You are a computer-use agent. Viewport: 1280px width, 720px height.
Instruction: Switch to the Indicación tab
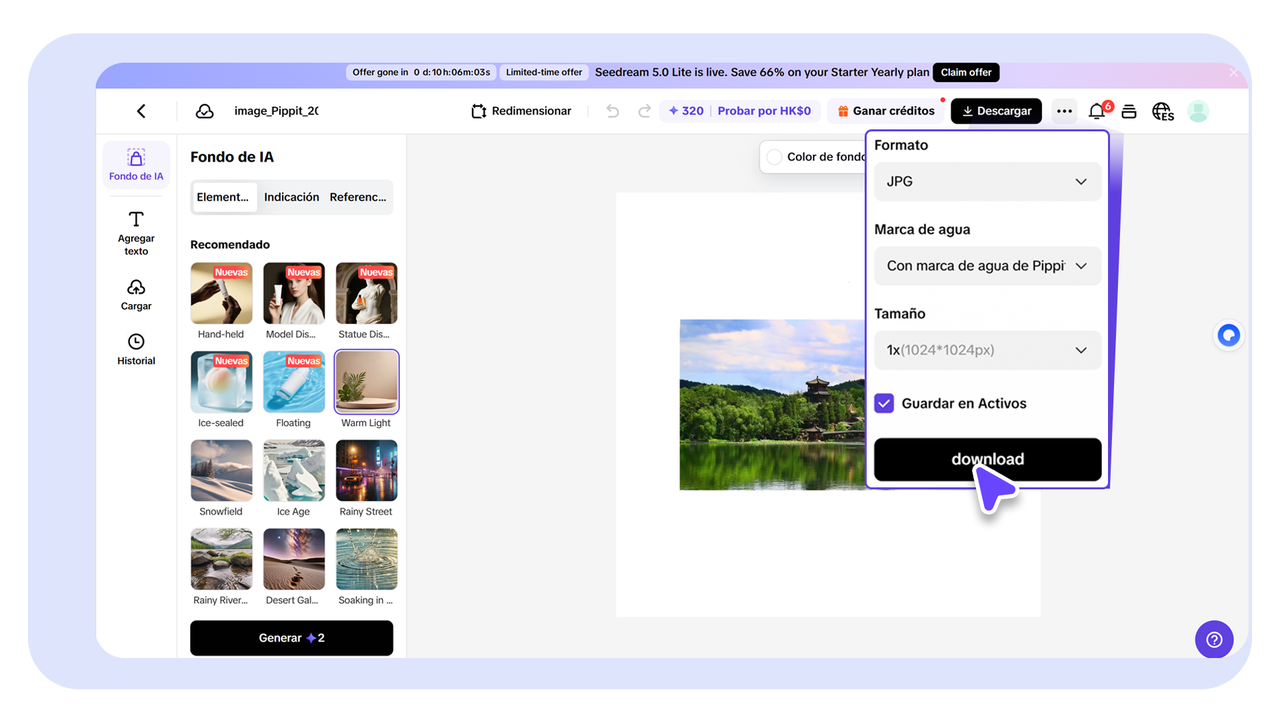coord(292,197)
